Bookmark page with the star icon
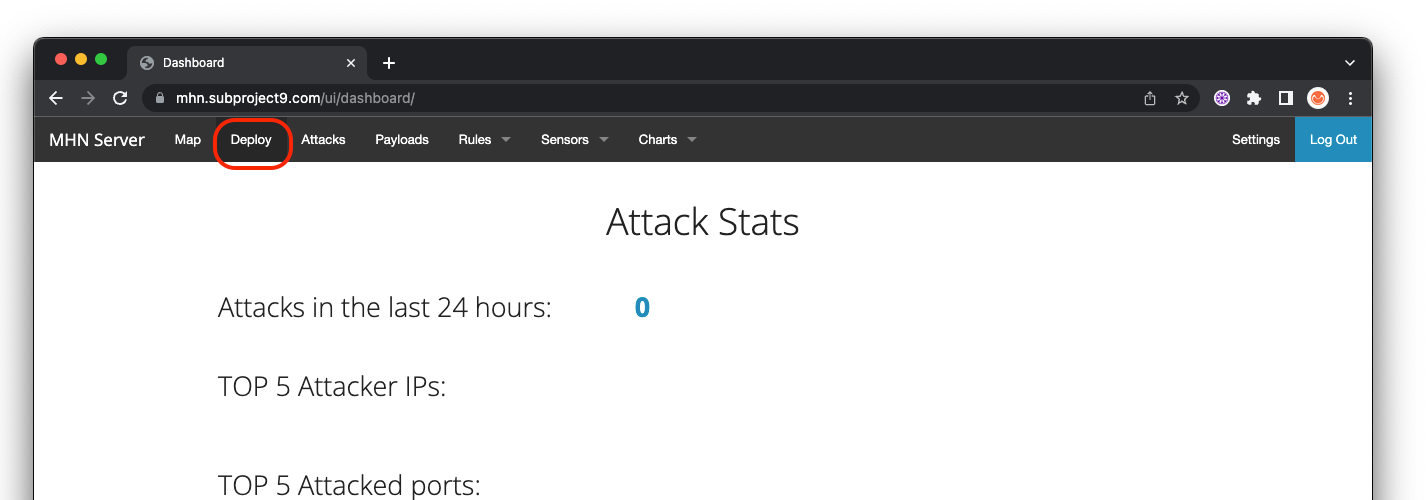1427x500 pixels. click(1182, 98)
